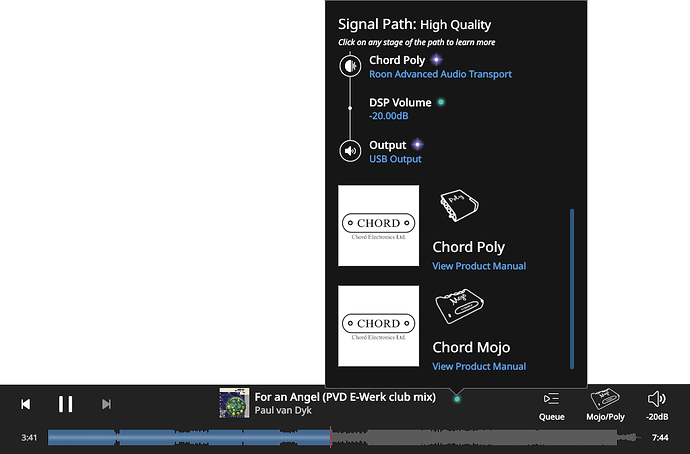
Task: Seek in the waveform progress bar
Action: (344, 437)
